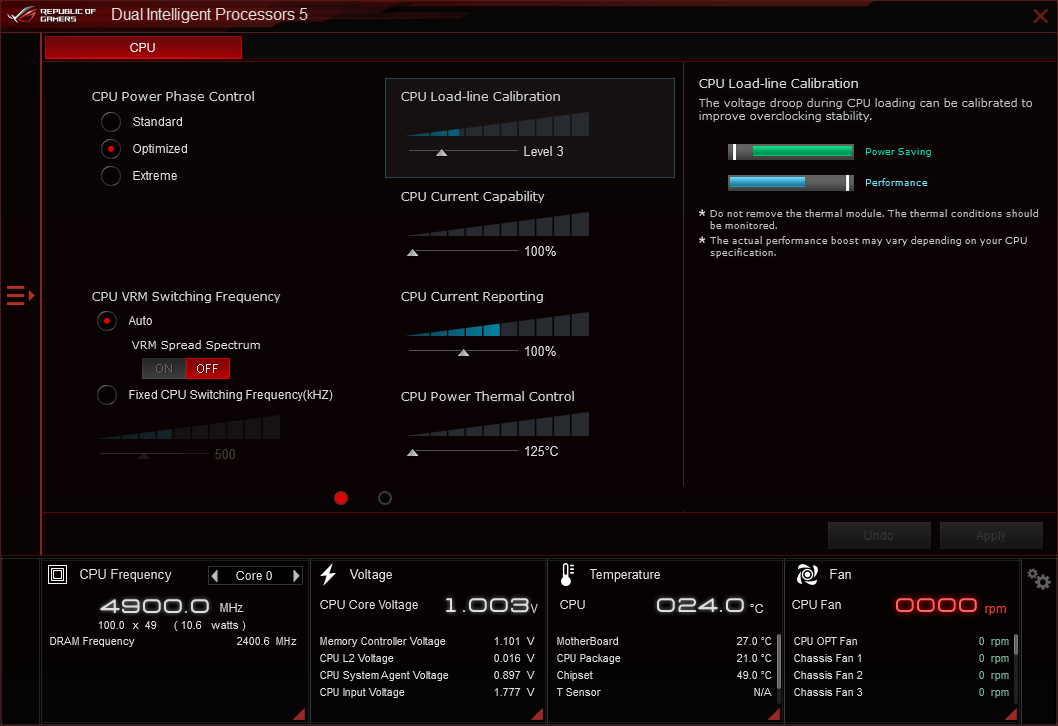Click the Temperature thermometer icon
1058x726 pixels.
coord(566,574)
